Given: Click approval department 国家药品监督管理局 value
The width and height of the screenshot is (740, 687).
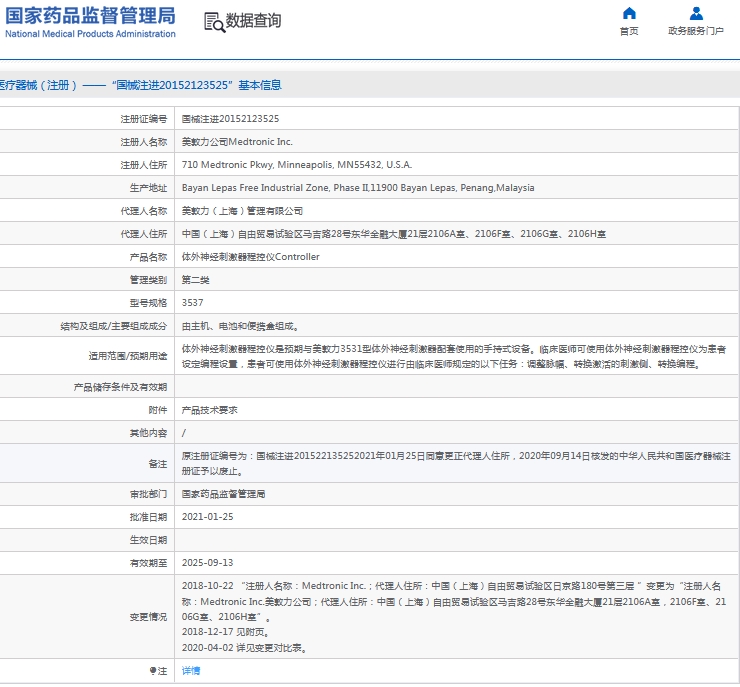Looking at the screenshot, I should [x=223, y=494].
